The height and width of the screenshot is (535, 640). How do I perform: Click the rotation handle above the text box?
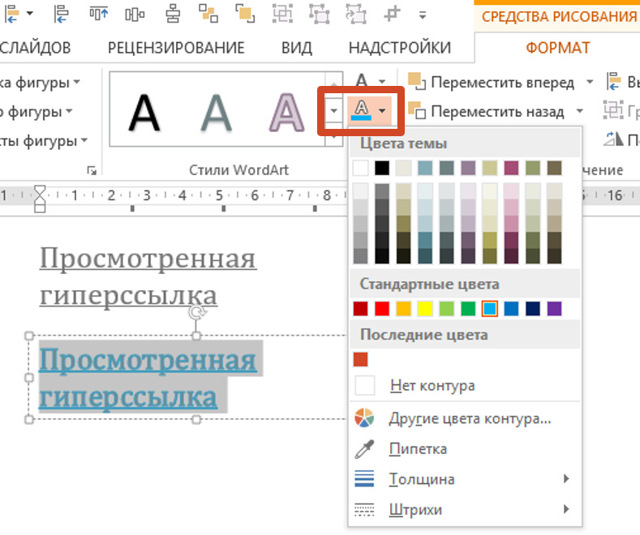pos(197,313)
